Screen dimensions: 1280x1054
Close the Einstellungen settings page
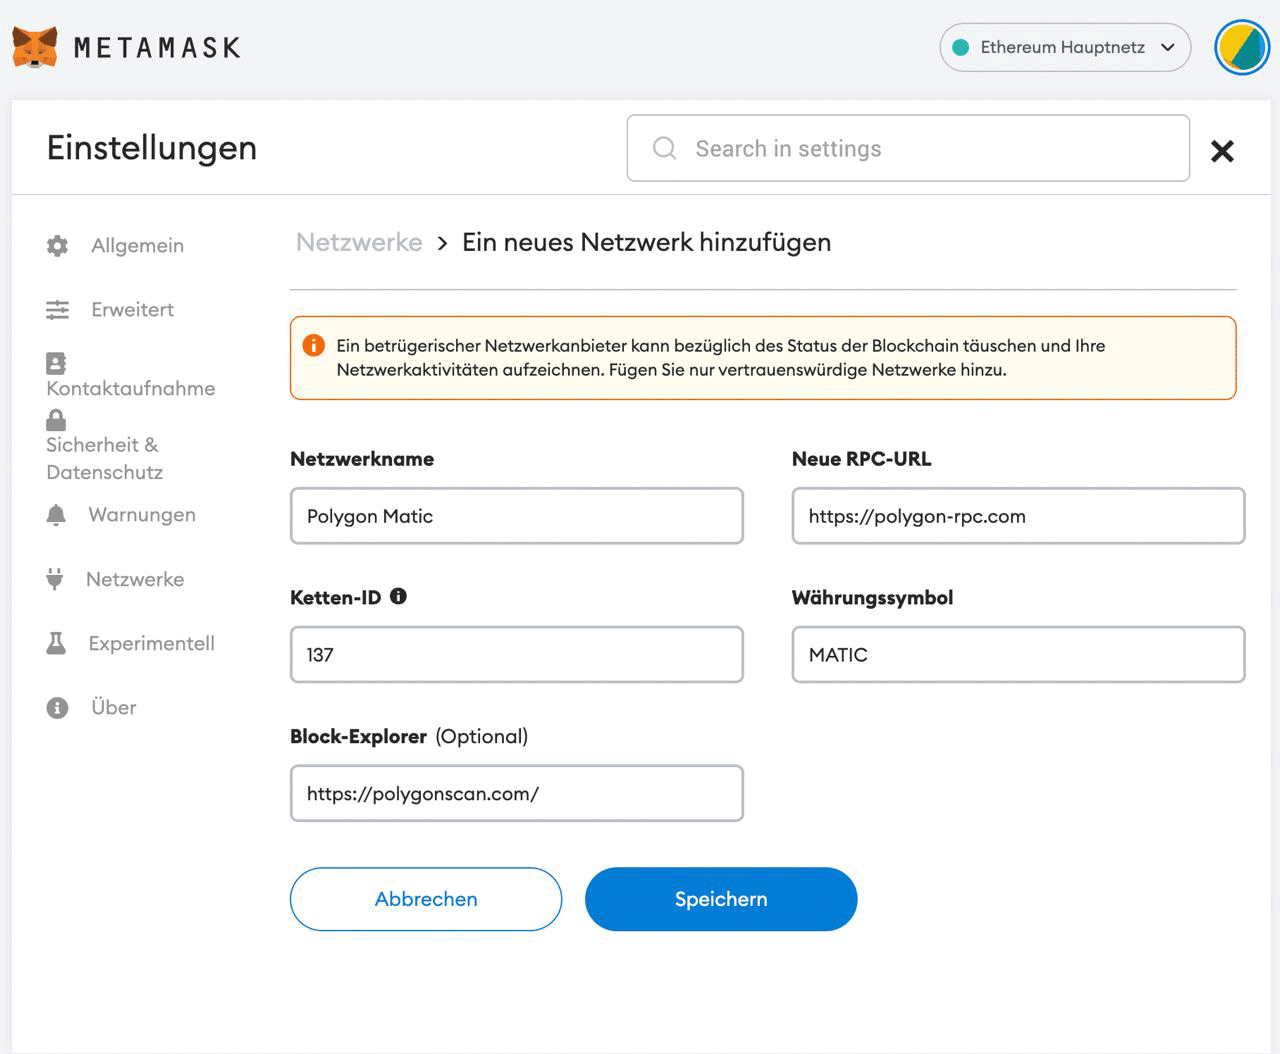coord(1222,151)
